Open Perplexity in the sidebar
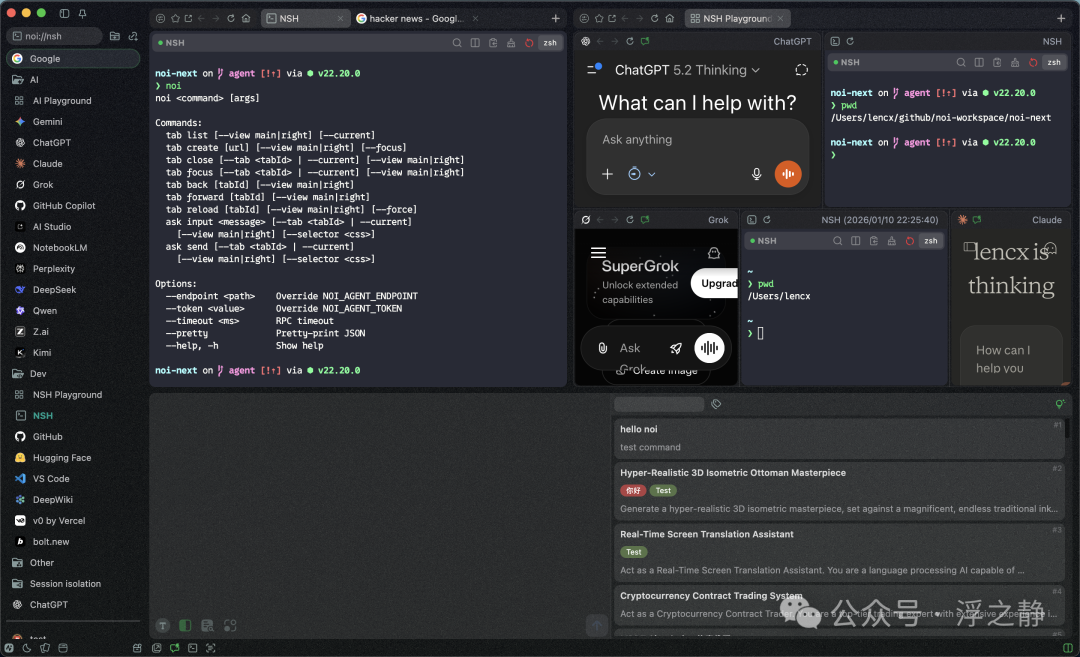 click(53, 268)
